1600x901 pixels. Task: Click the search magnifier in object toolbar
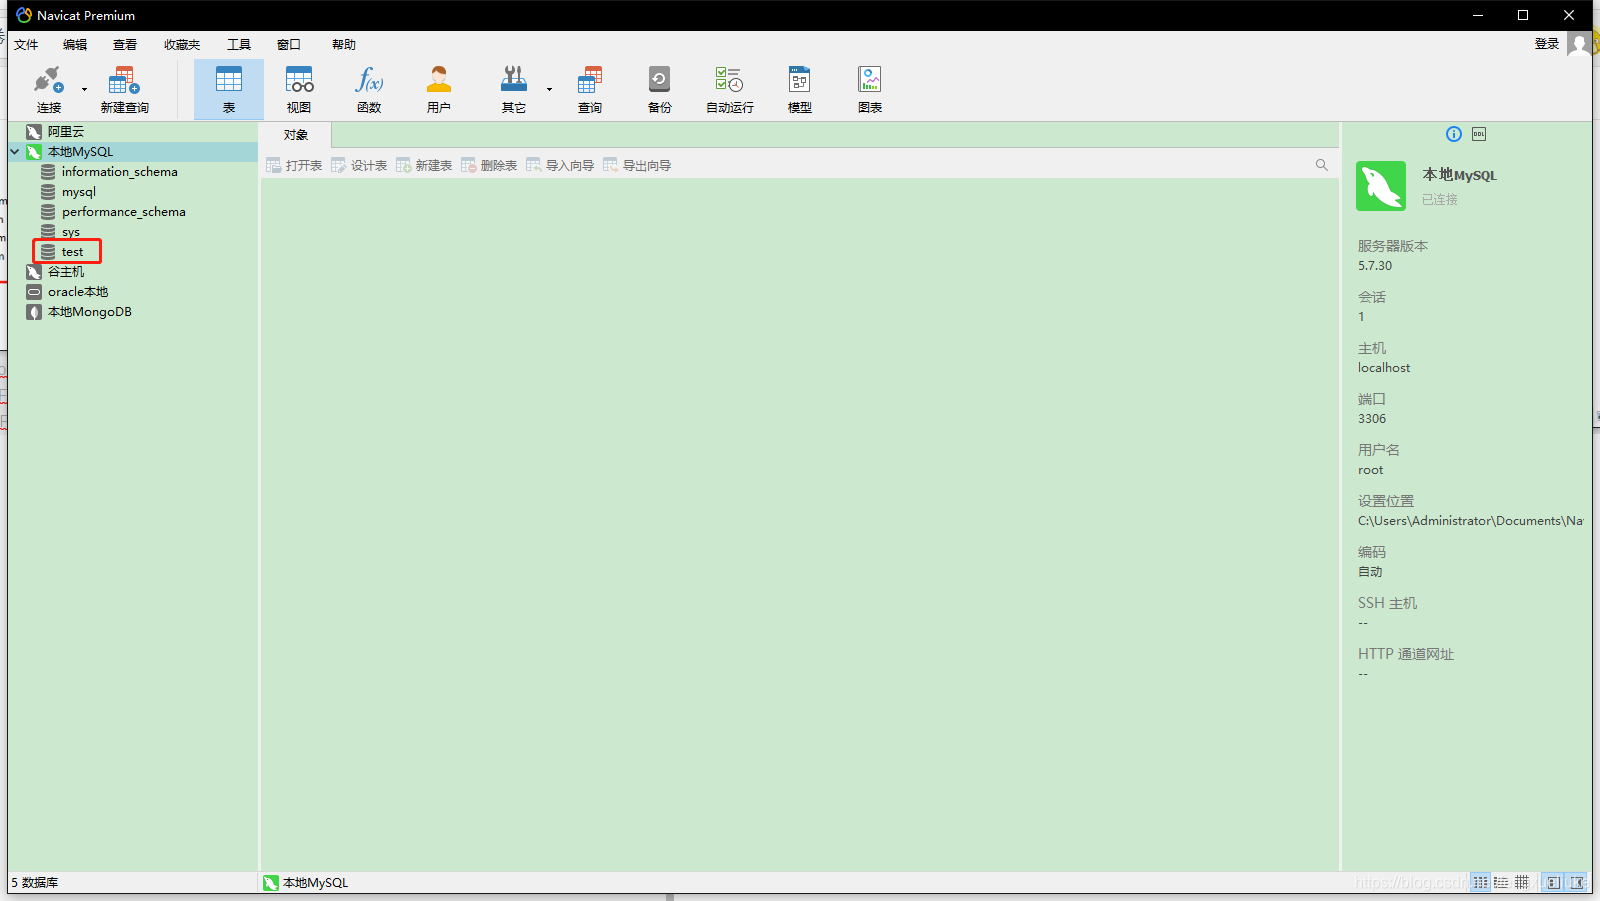1322,165
